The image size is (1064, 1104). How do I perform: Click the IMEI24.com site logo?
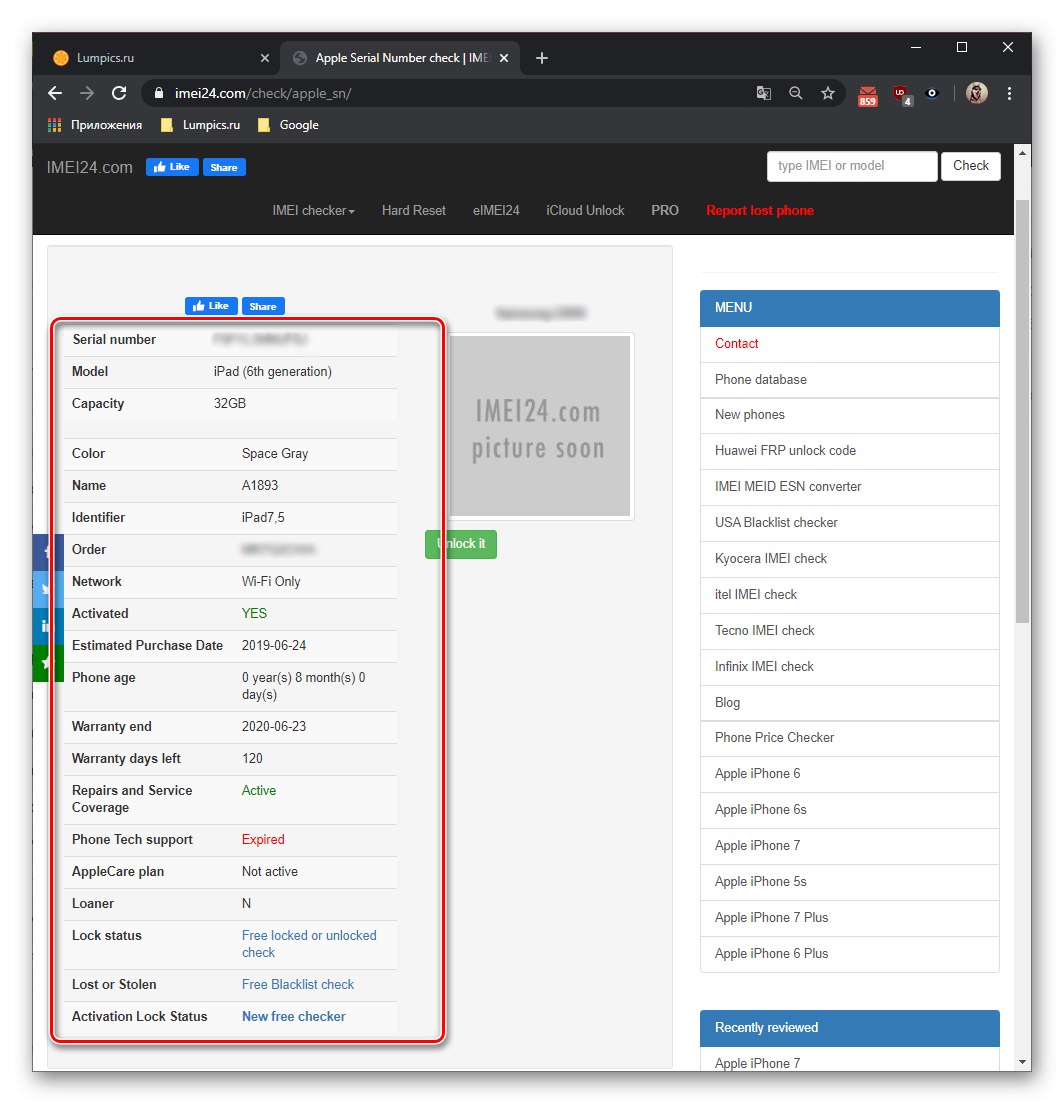[x=89, y=168]
